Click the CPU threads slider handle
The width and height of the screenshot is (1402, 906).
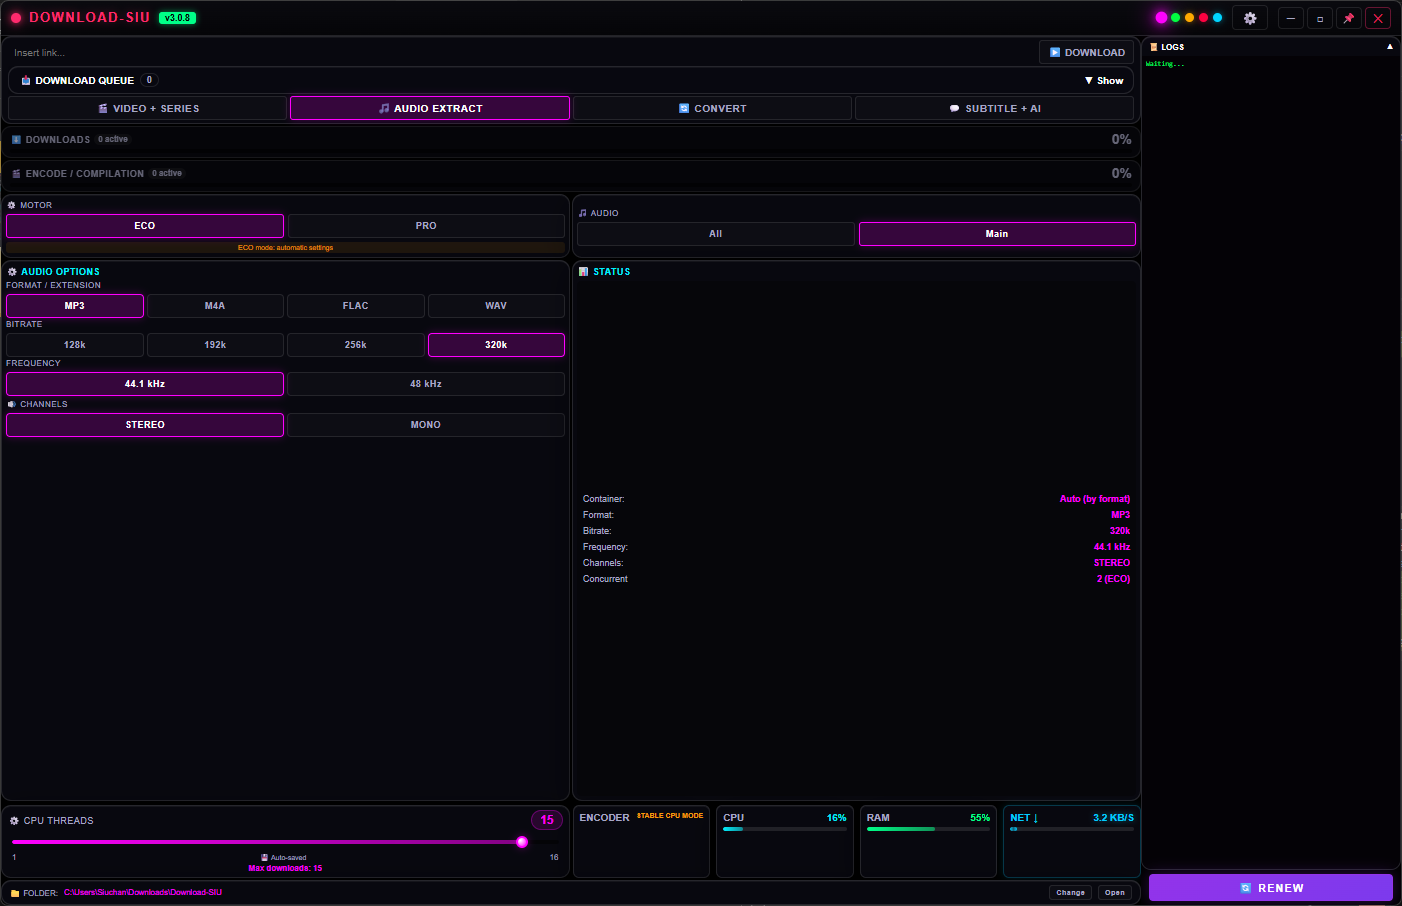(x=522, y=842)
